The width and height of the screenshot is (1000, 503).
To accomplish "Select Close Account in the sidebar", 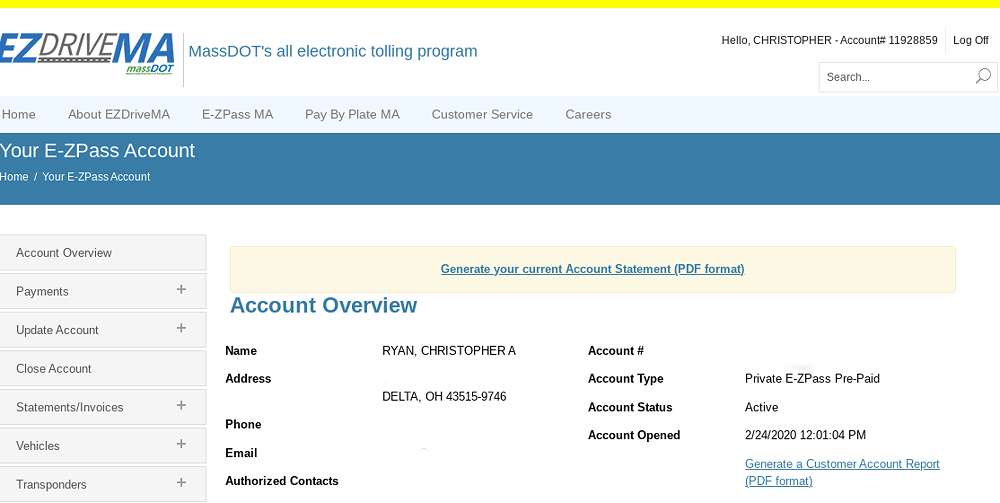I will tap(103, 368).
